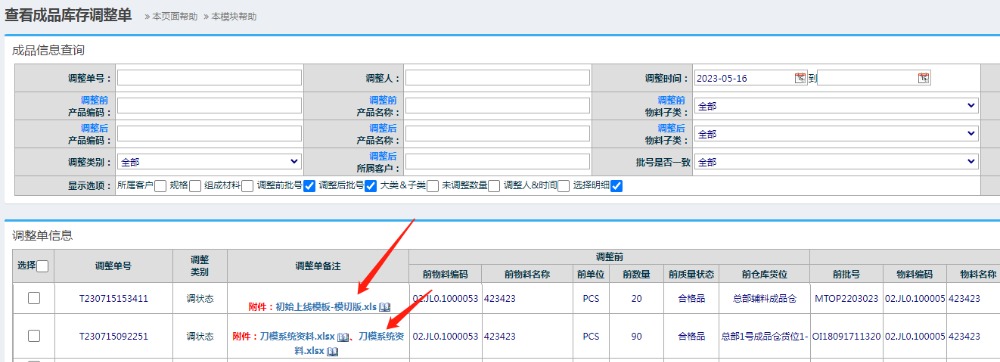Open the 调整后 物料子类 dropdown
Image resolution: width=1000 pixels, height=362 pixels.
836,134
